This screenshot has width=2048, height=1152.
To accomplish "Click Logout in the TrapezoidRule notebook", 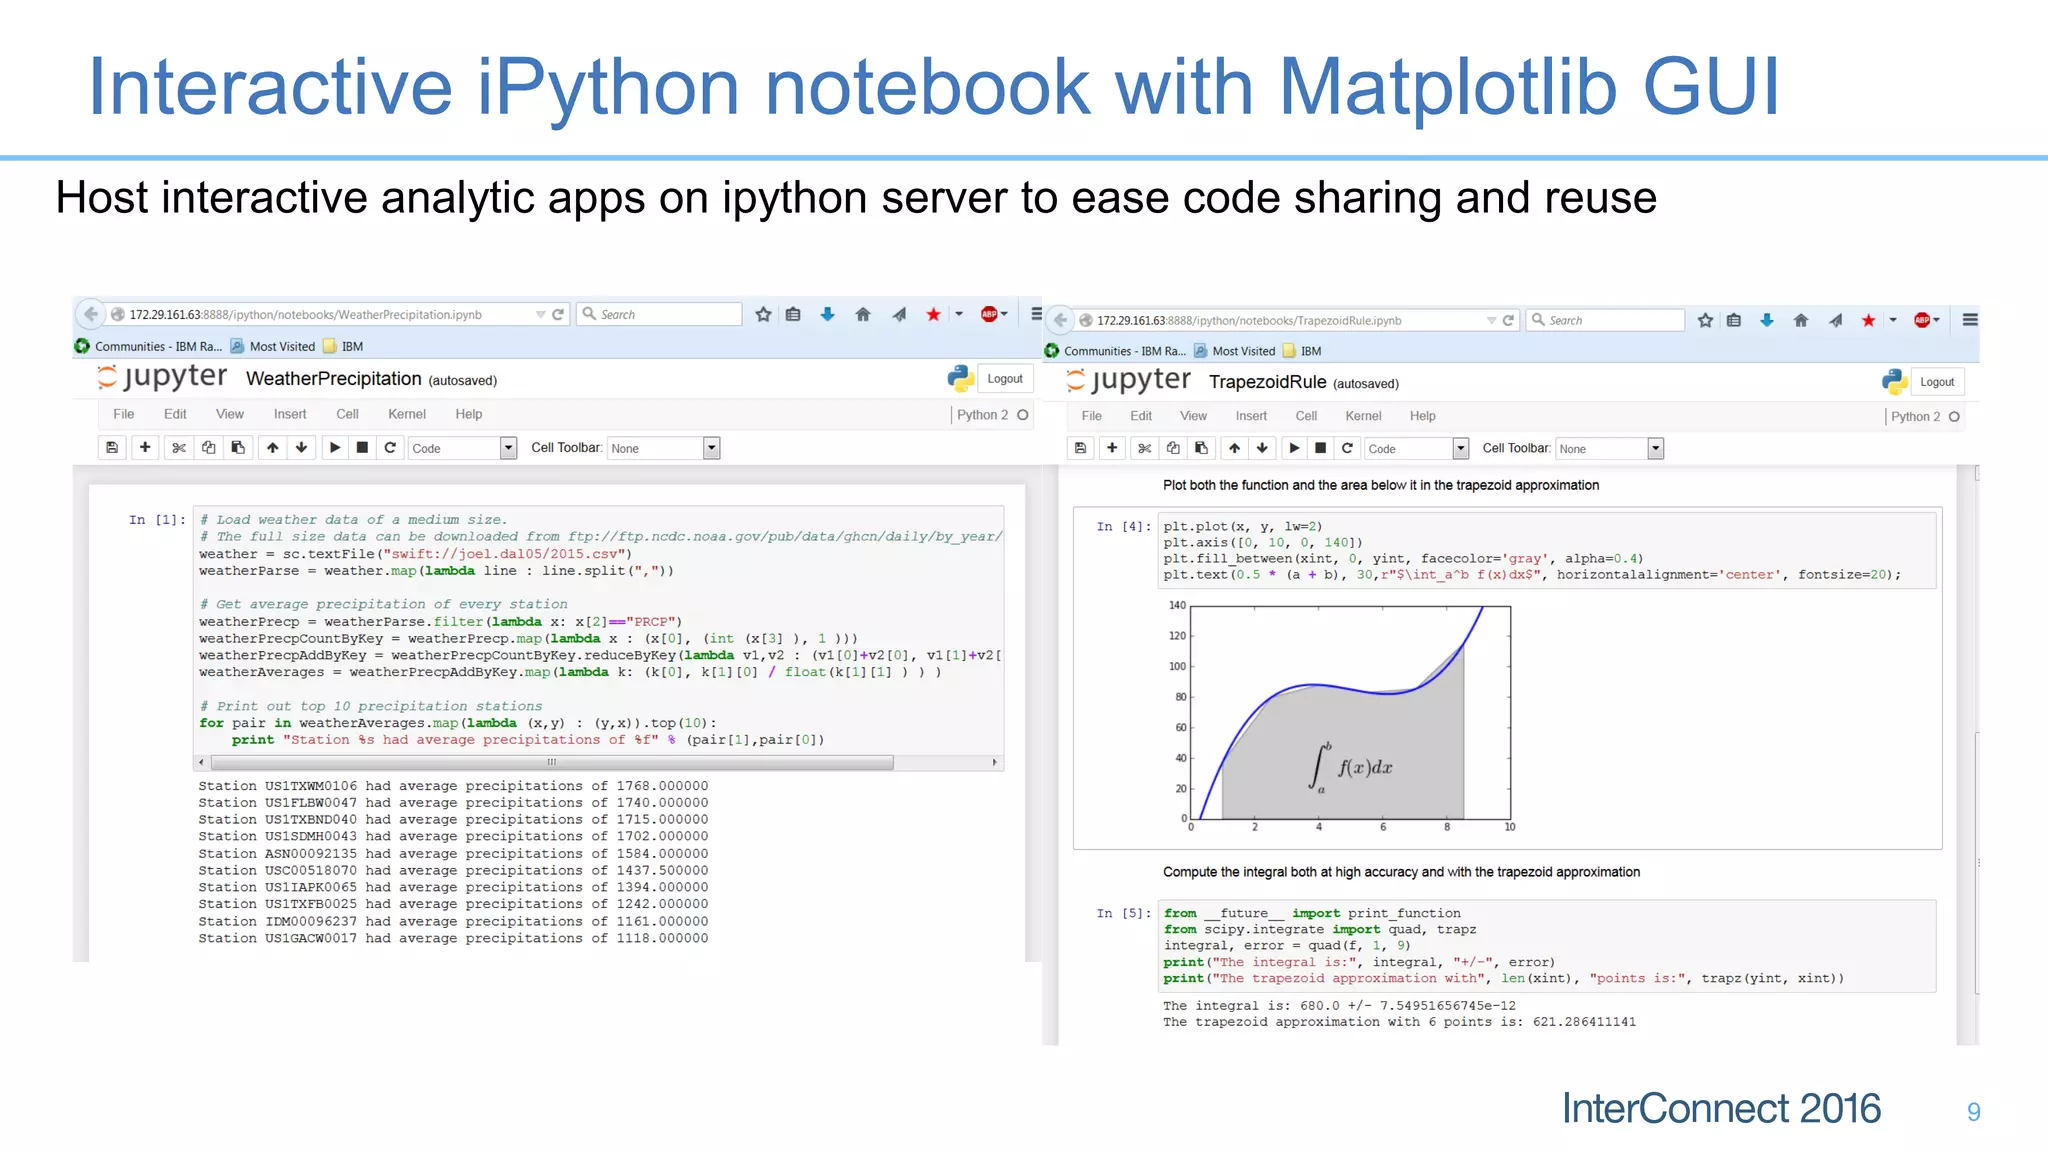I will 1937,382.
